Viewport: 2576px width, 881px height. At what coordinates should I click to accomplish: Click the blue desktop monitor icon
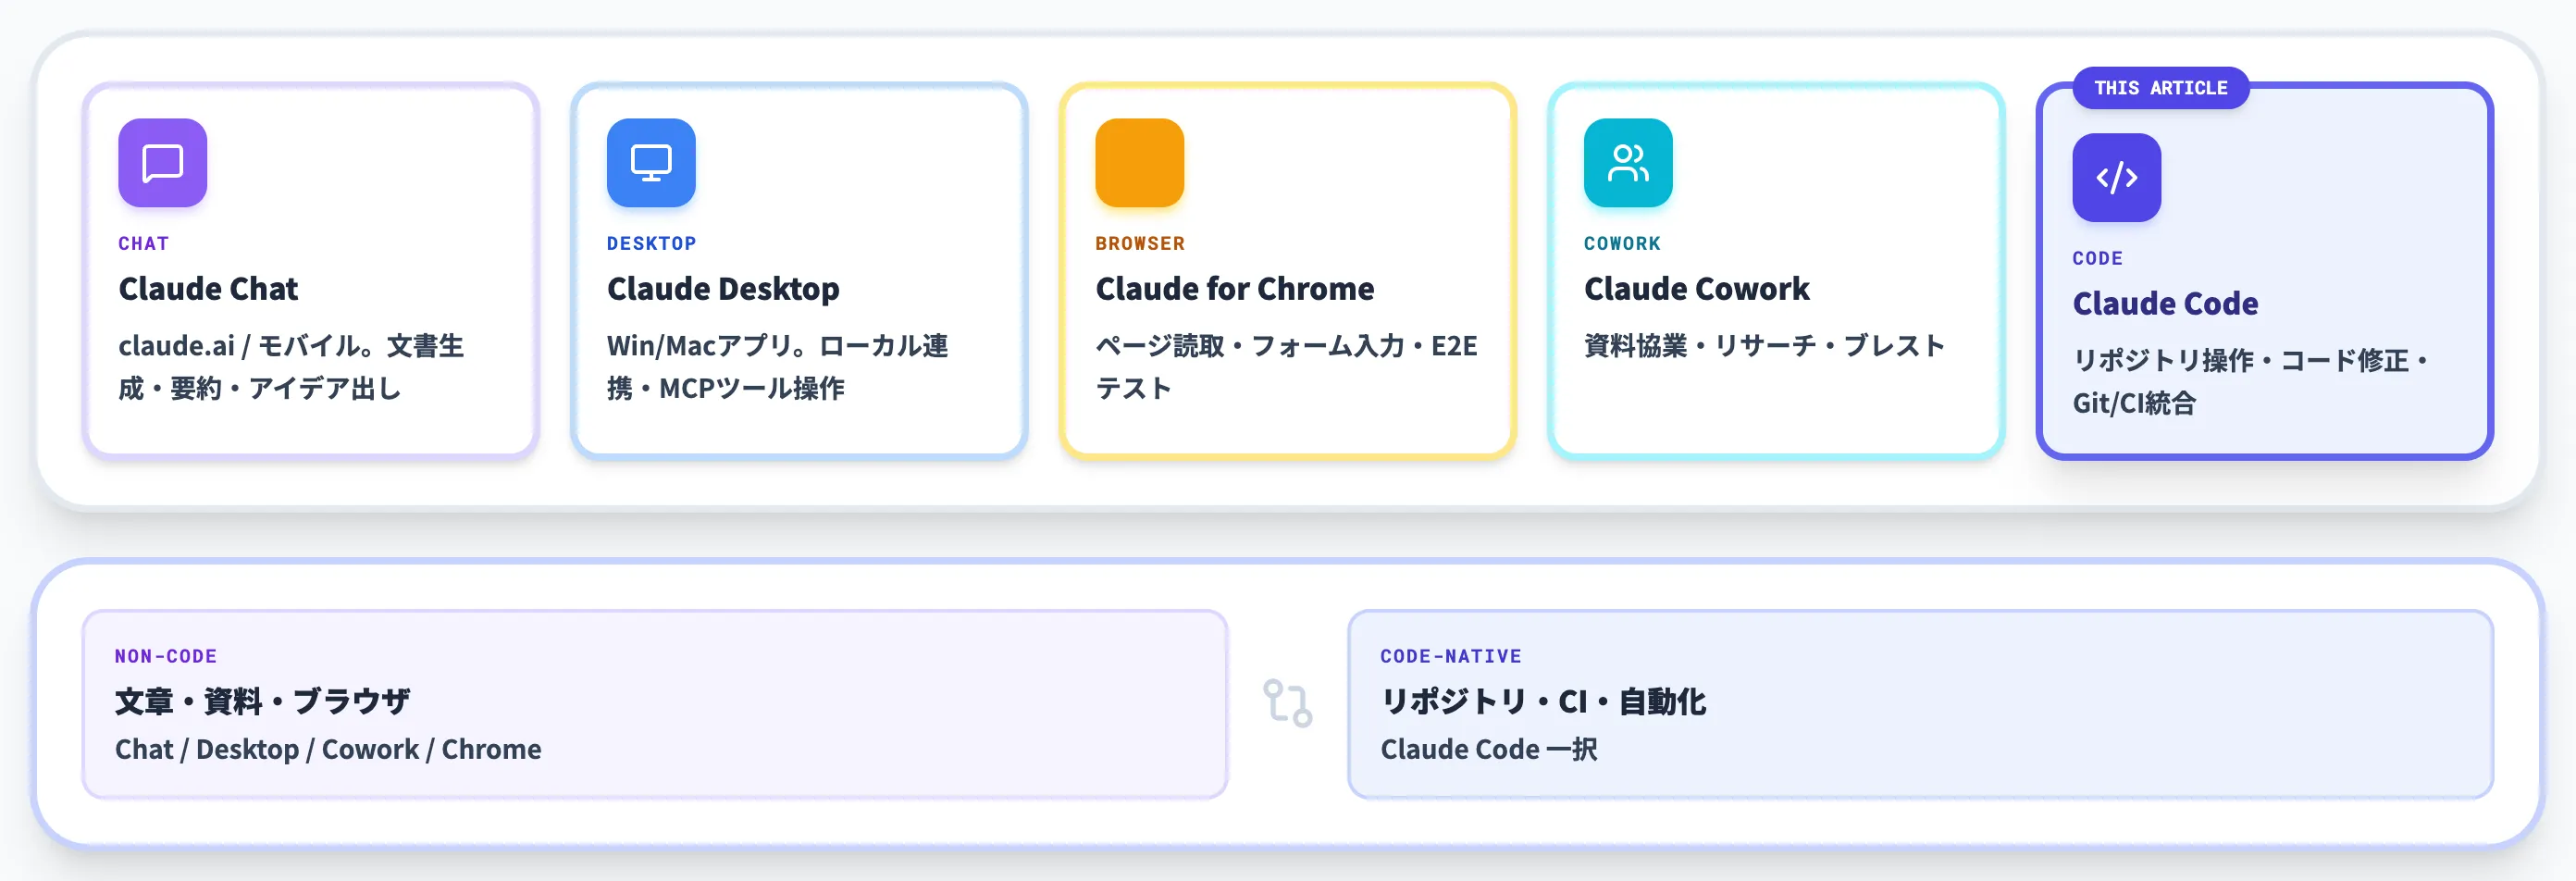point(651,163)
